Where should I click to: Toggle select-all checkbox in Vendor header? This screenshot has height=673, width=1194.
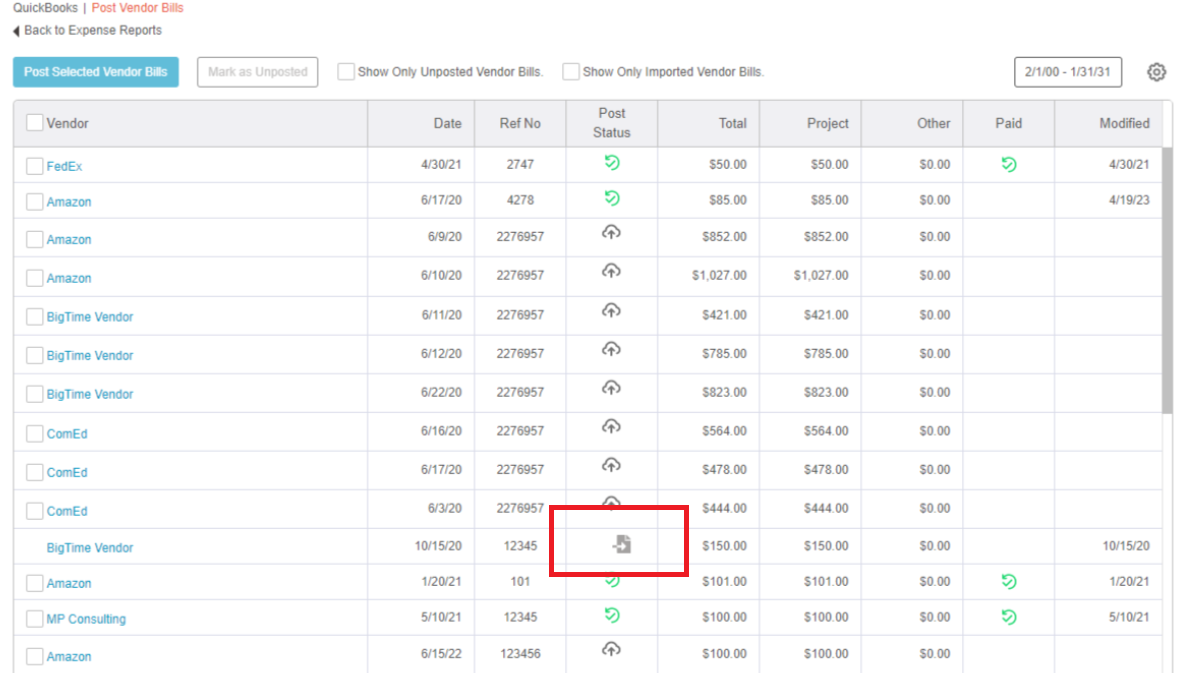coord(34,123)
